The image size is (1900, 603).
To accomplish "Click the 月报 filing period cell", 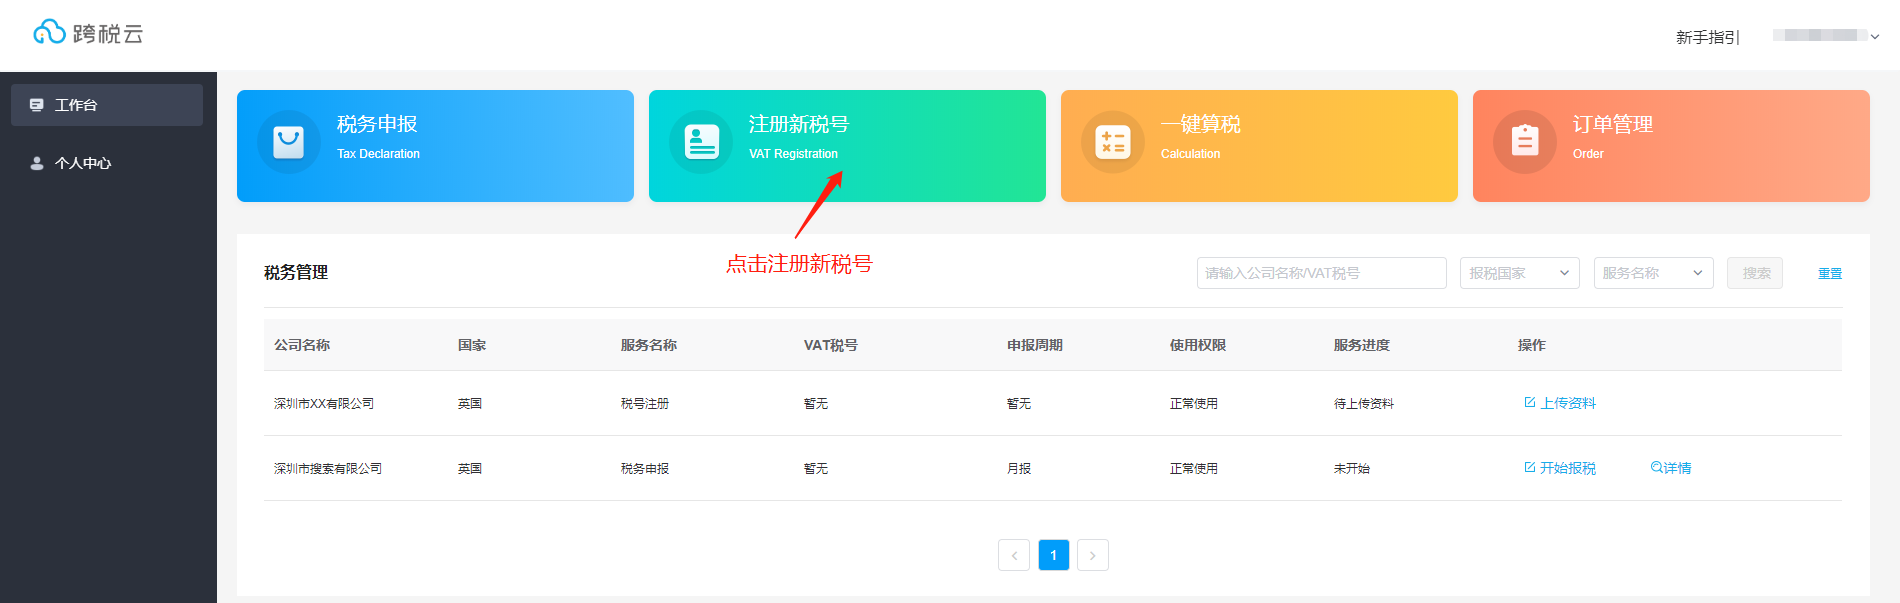I will pyautogui.click(x=1019, y=469).
